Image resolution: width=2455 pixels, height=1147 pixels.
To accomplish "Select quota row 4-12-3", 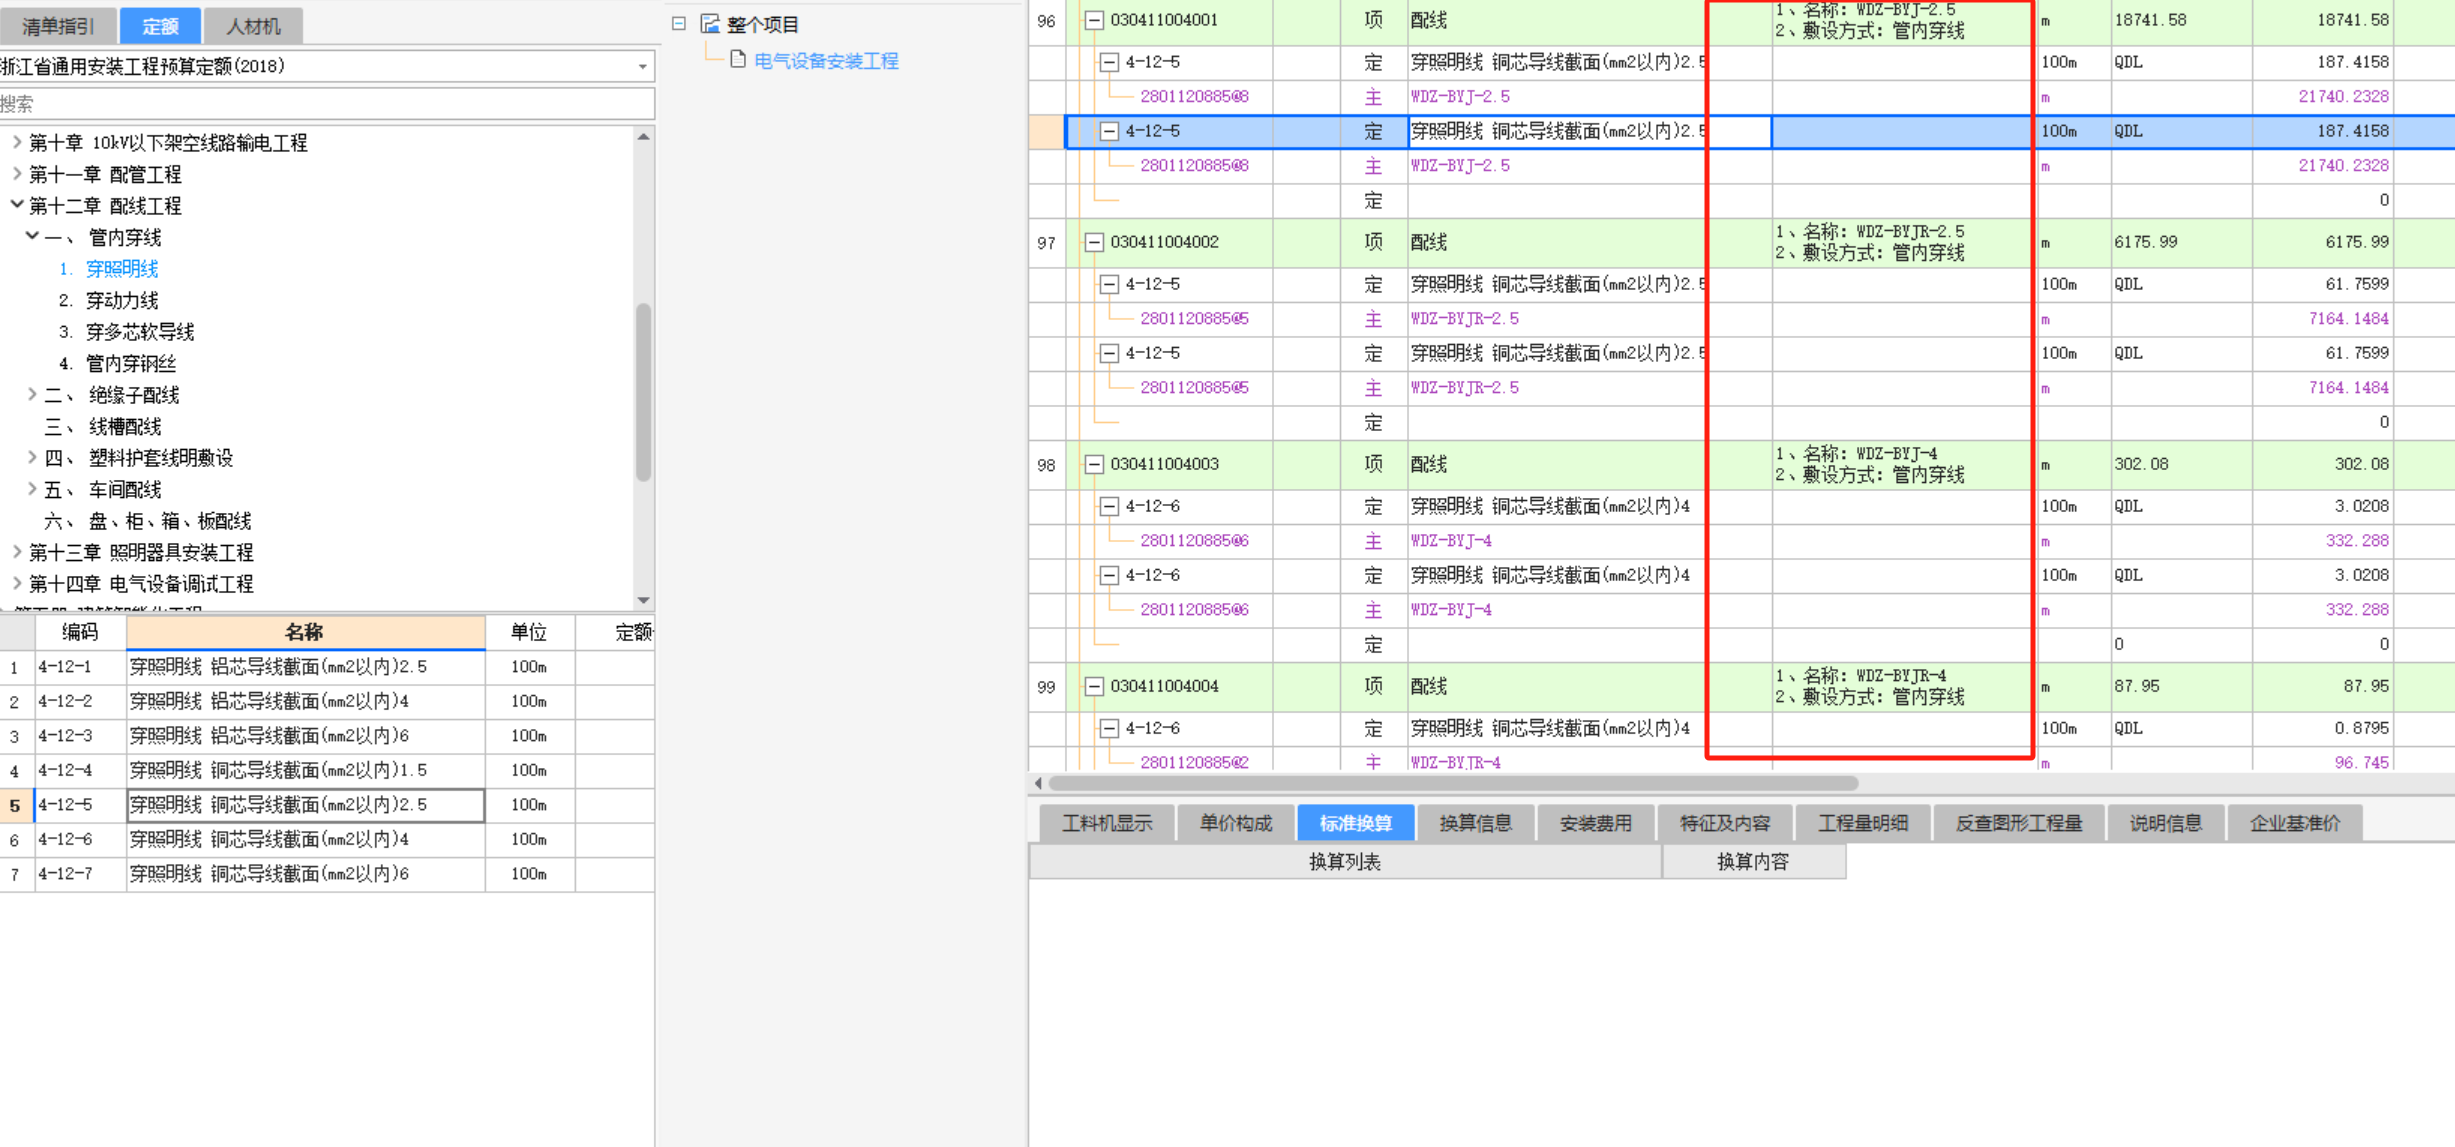I will [327, 736].
